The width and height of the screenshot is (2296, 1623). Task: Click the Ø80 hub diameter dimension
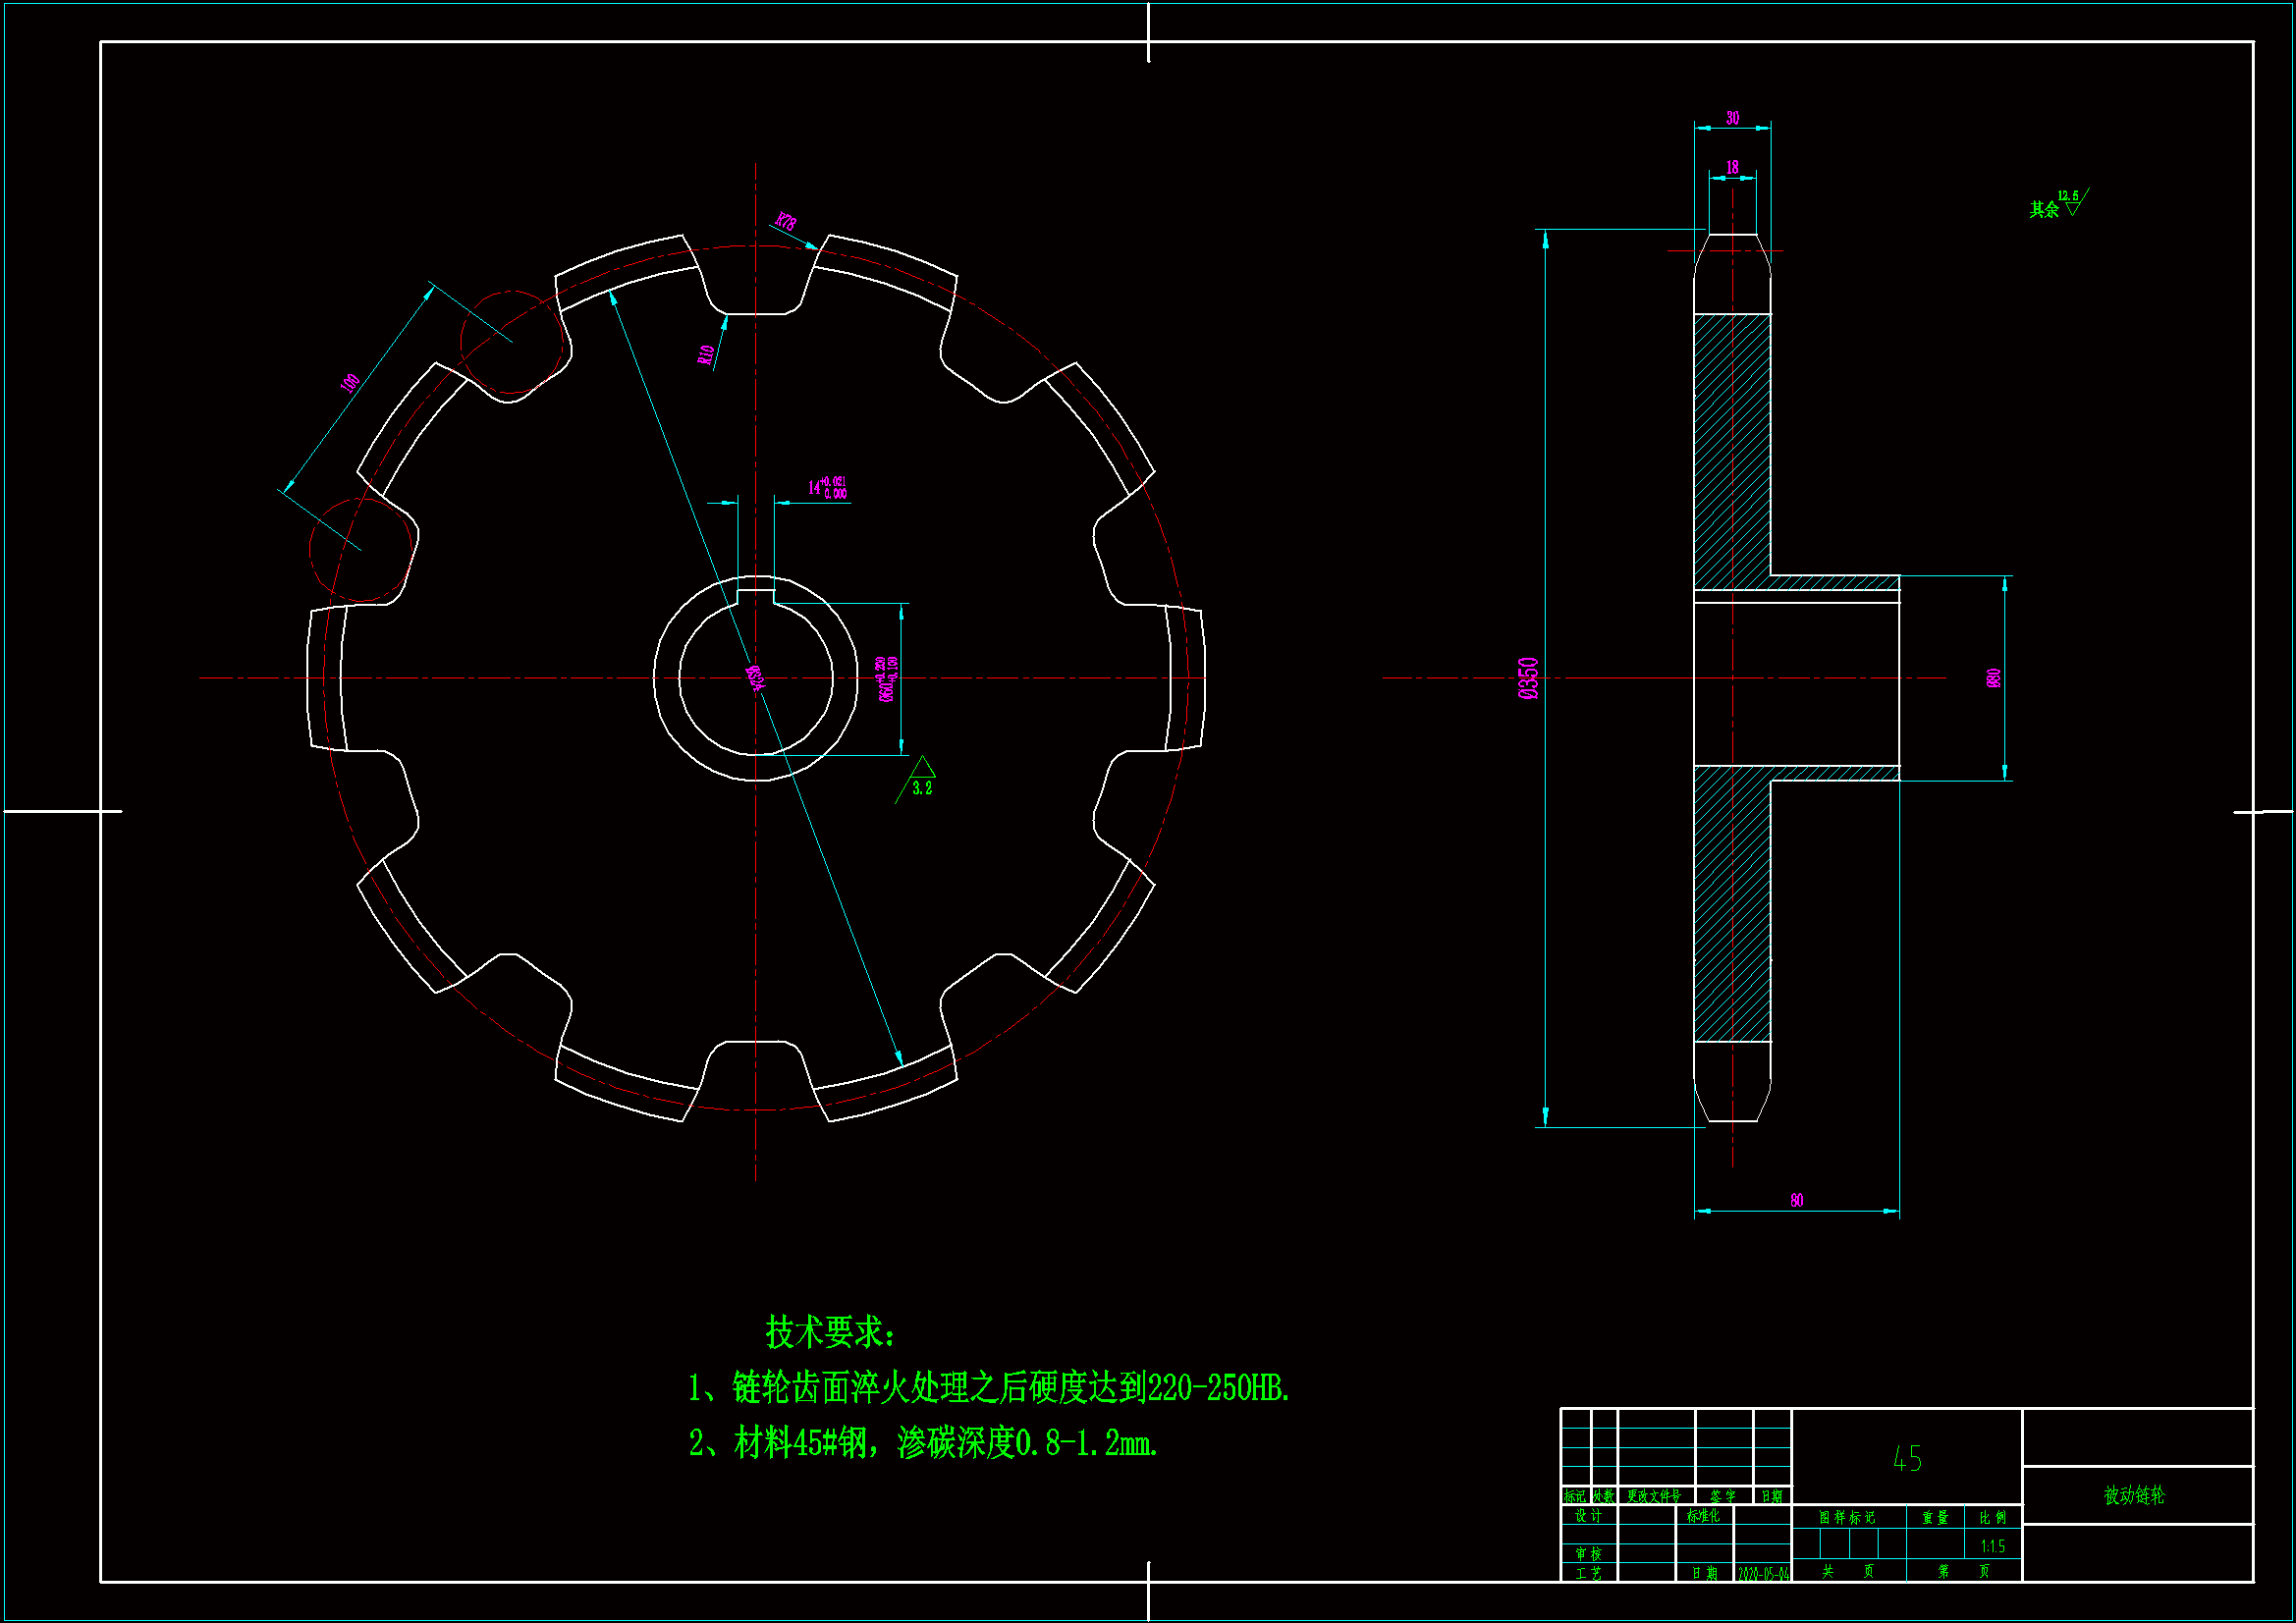(1993, 678)
